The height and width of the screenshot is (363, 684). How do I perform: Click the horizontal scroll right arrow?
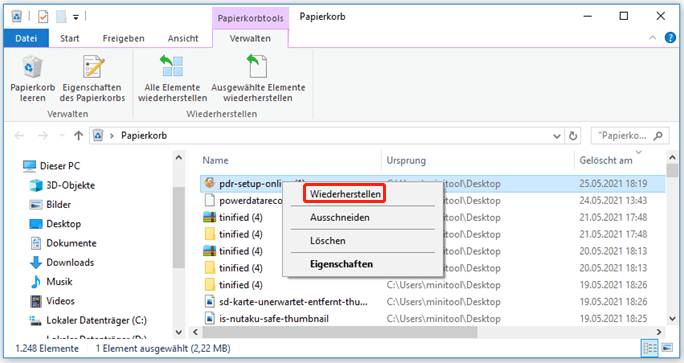pyautogui.click(x=659, y=332)
